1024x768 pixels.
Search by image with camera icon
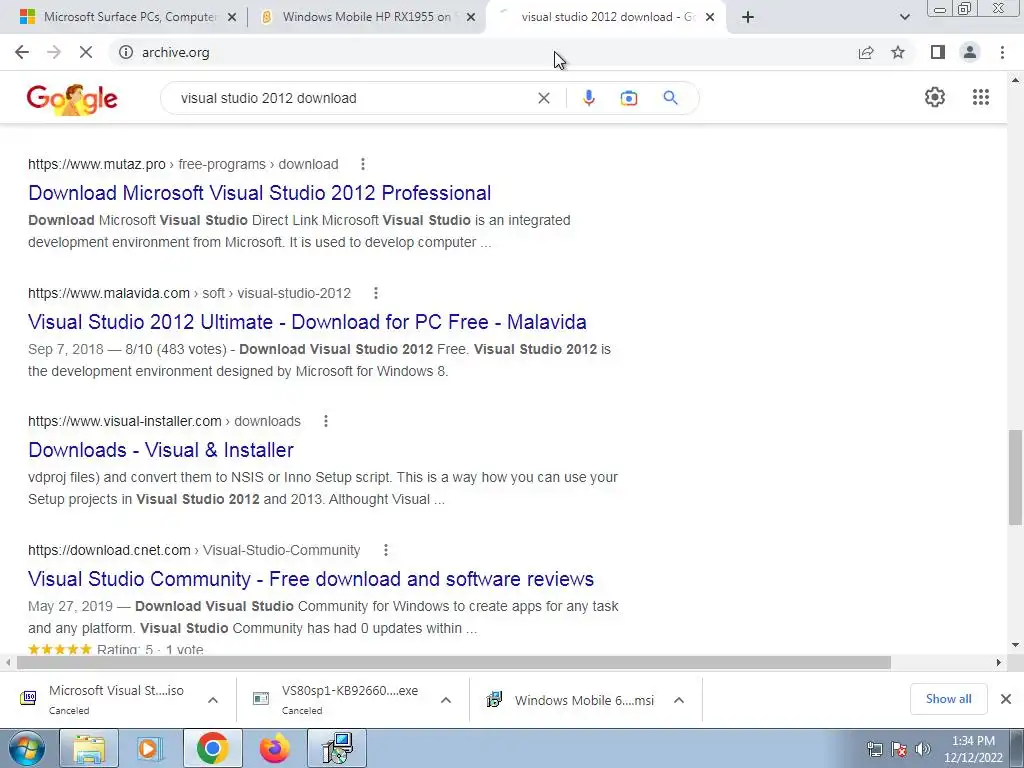(x=629, y=98)
